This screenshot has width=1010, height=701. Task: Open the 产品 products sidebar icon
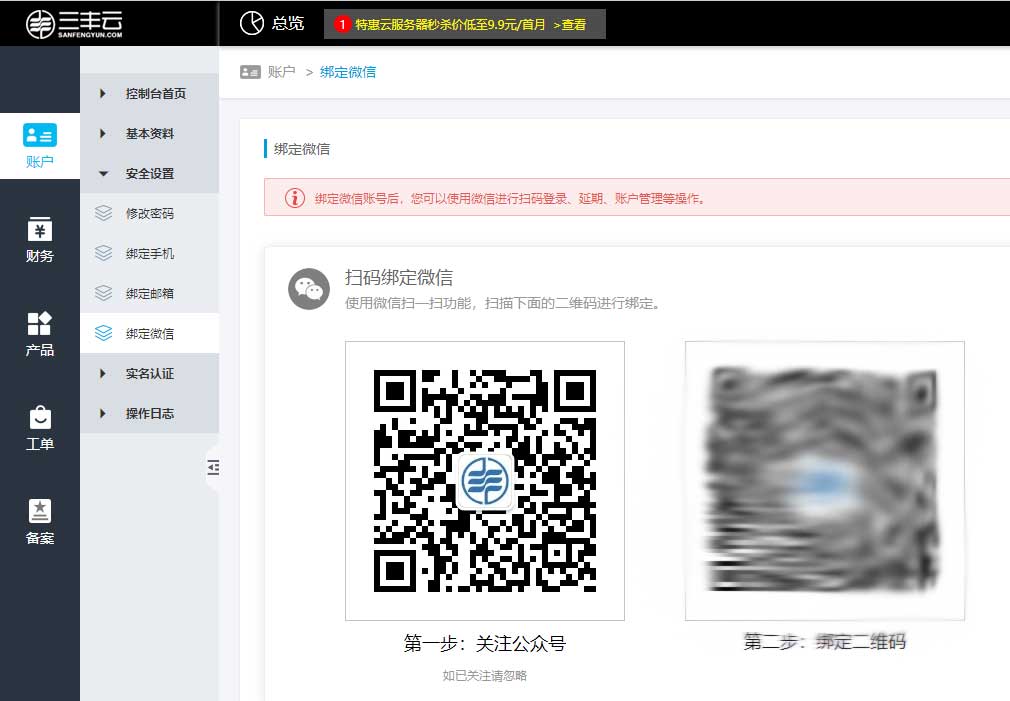click(x=40, y=323)
